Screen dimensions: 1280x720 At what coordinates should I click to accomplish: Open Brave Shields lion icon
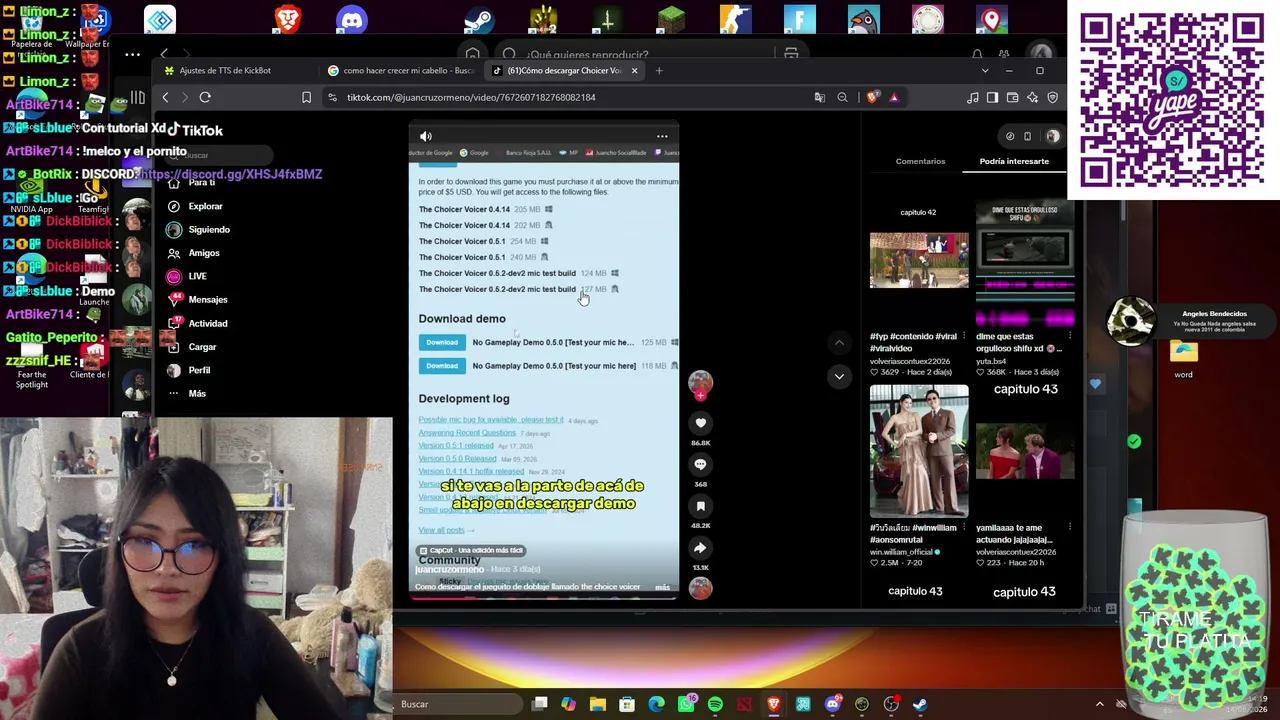click(873, 97)
